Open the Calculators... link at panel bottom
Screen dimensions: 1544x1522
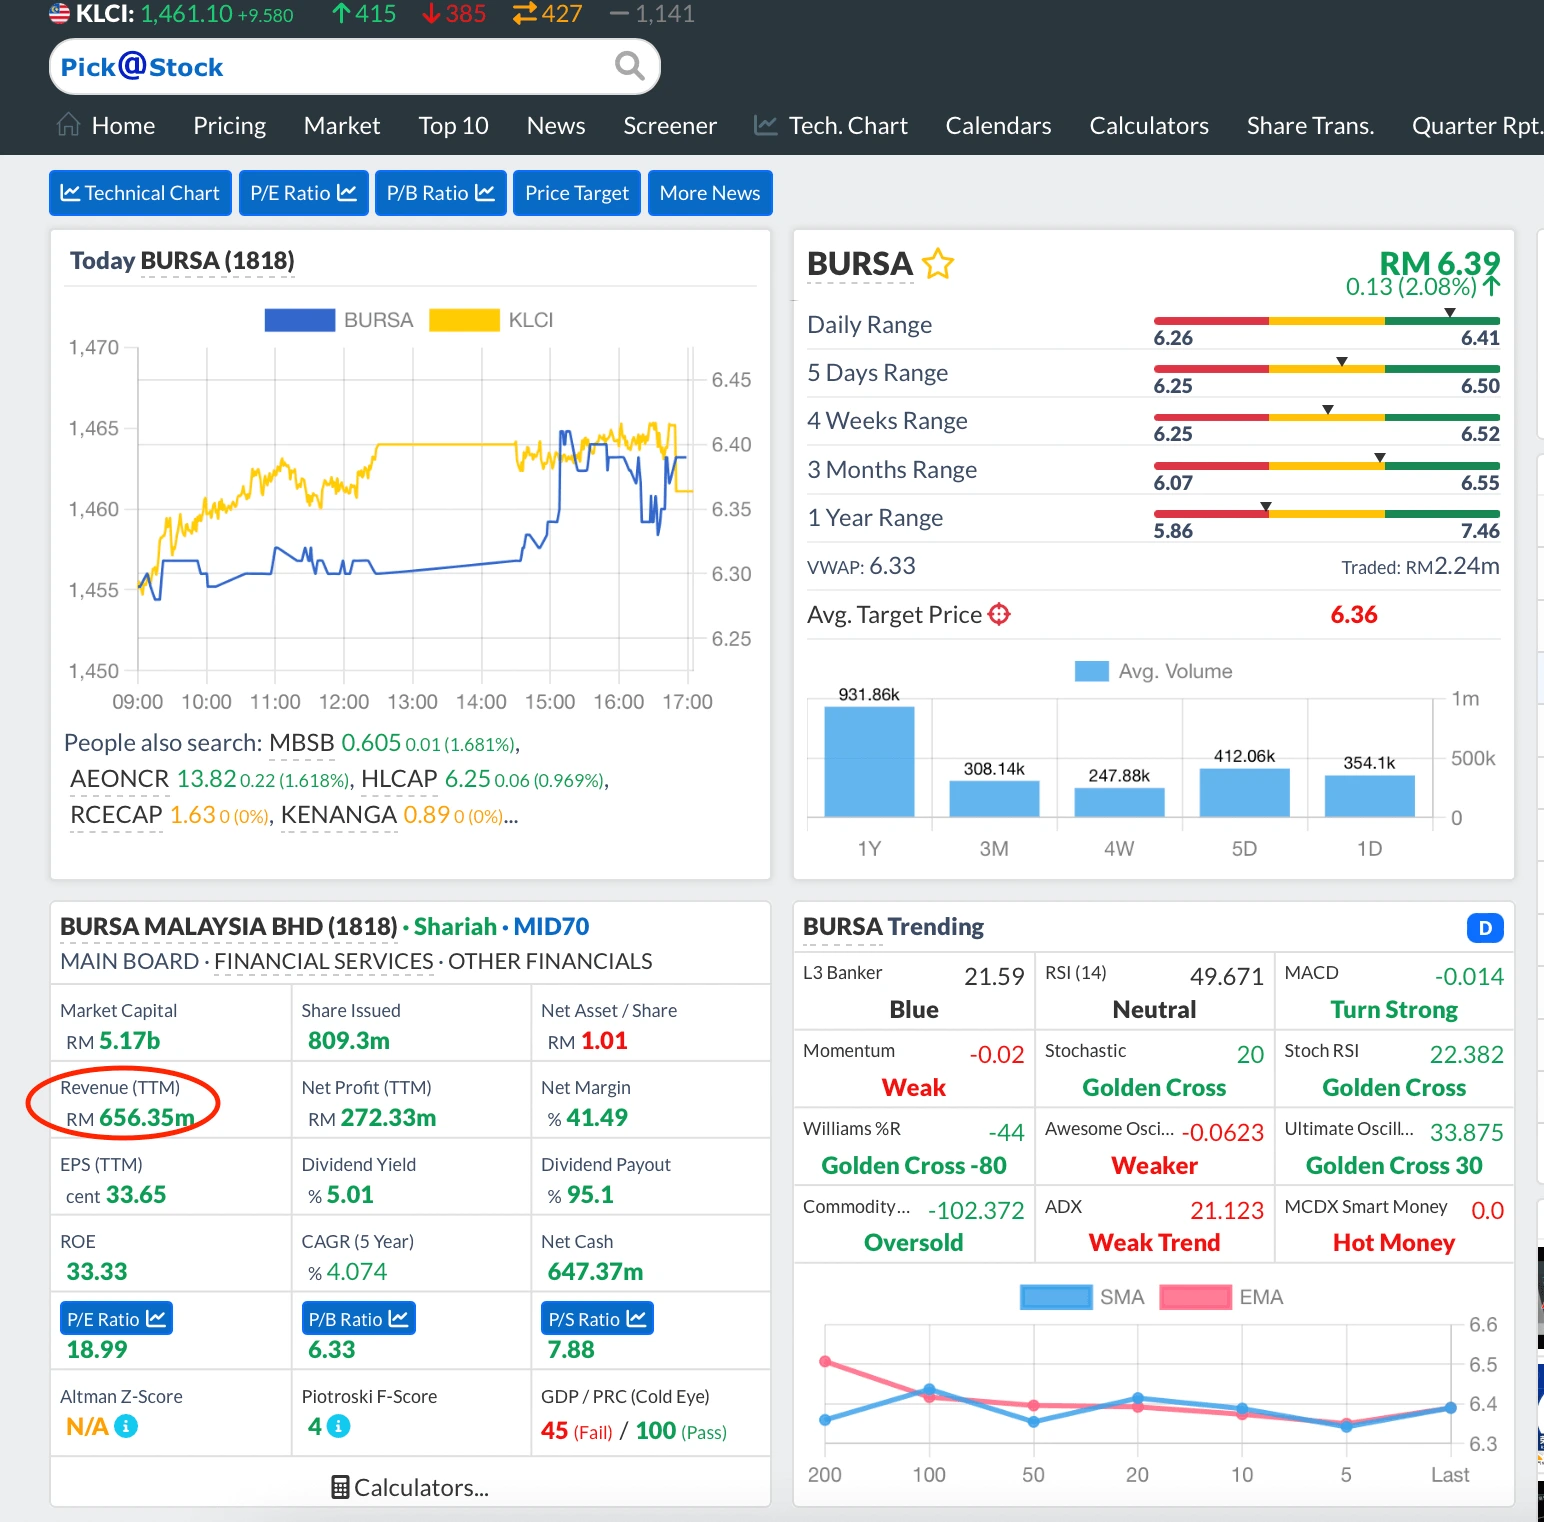click(x=410, y=1487)
